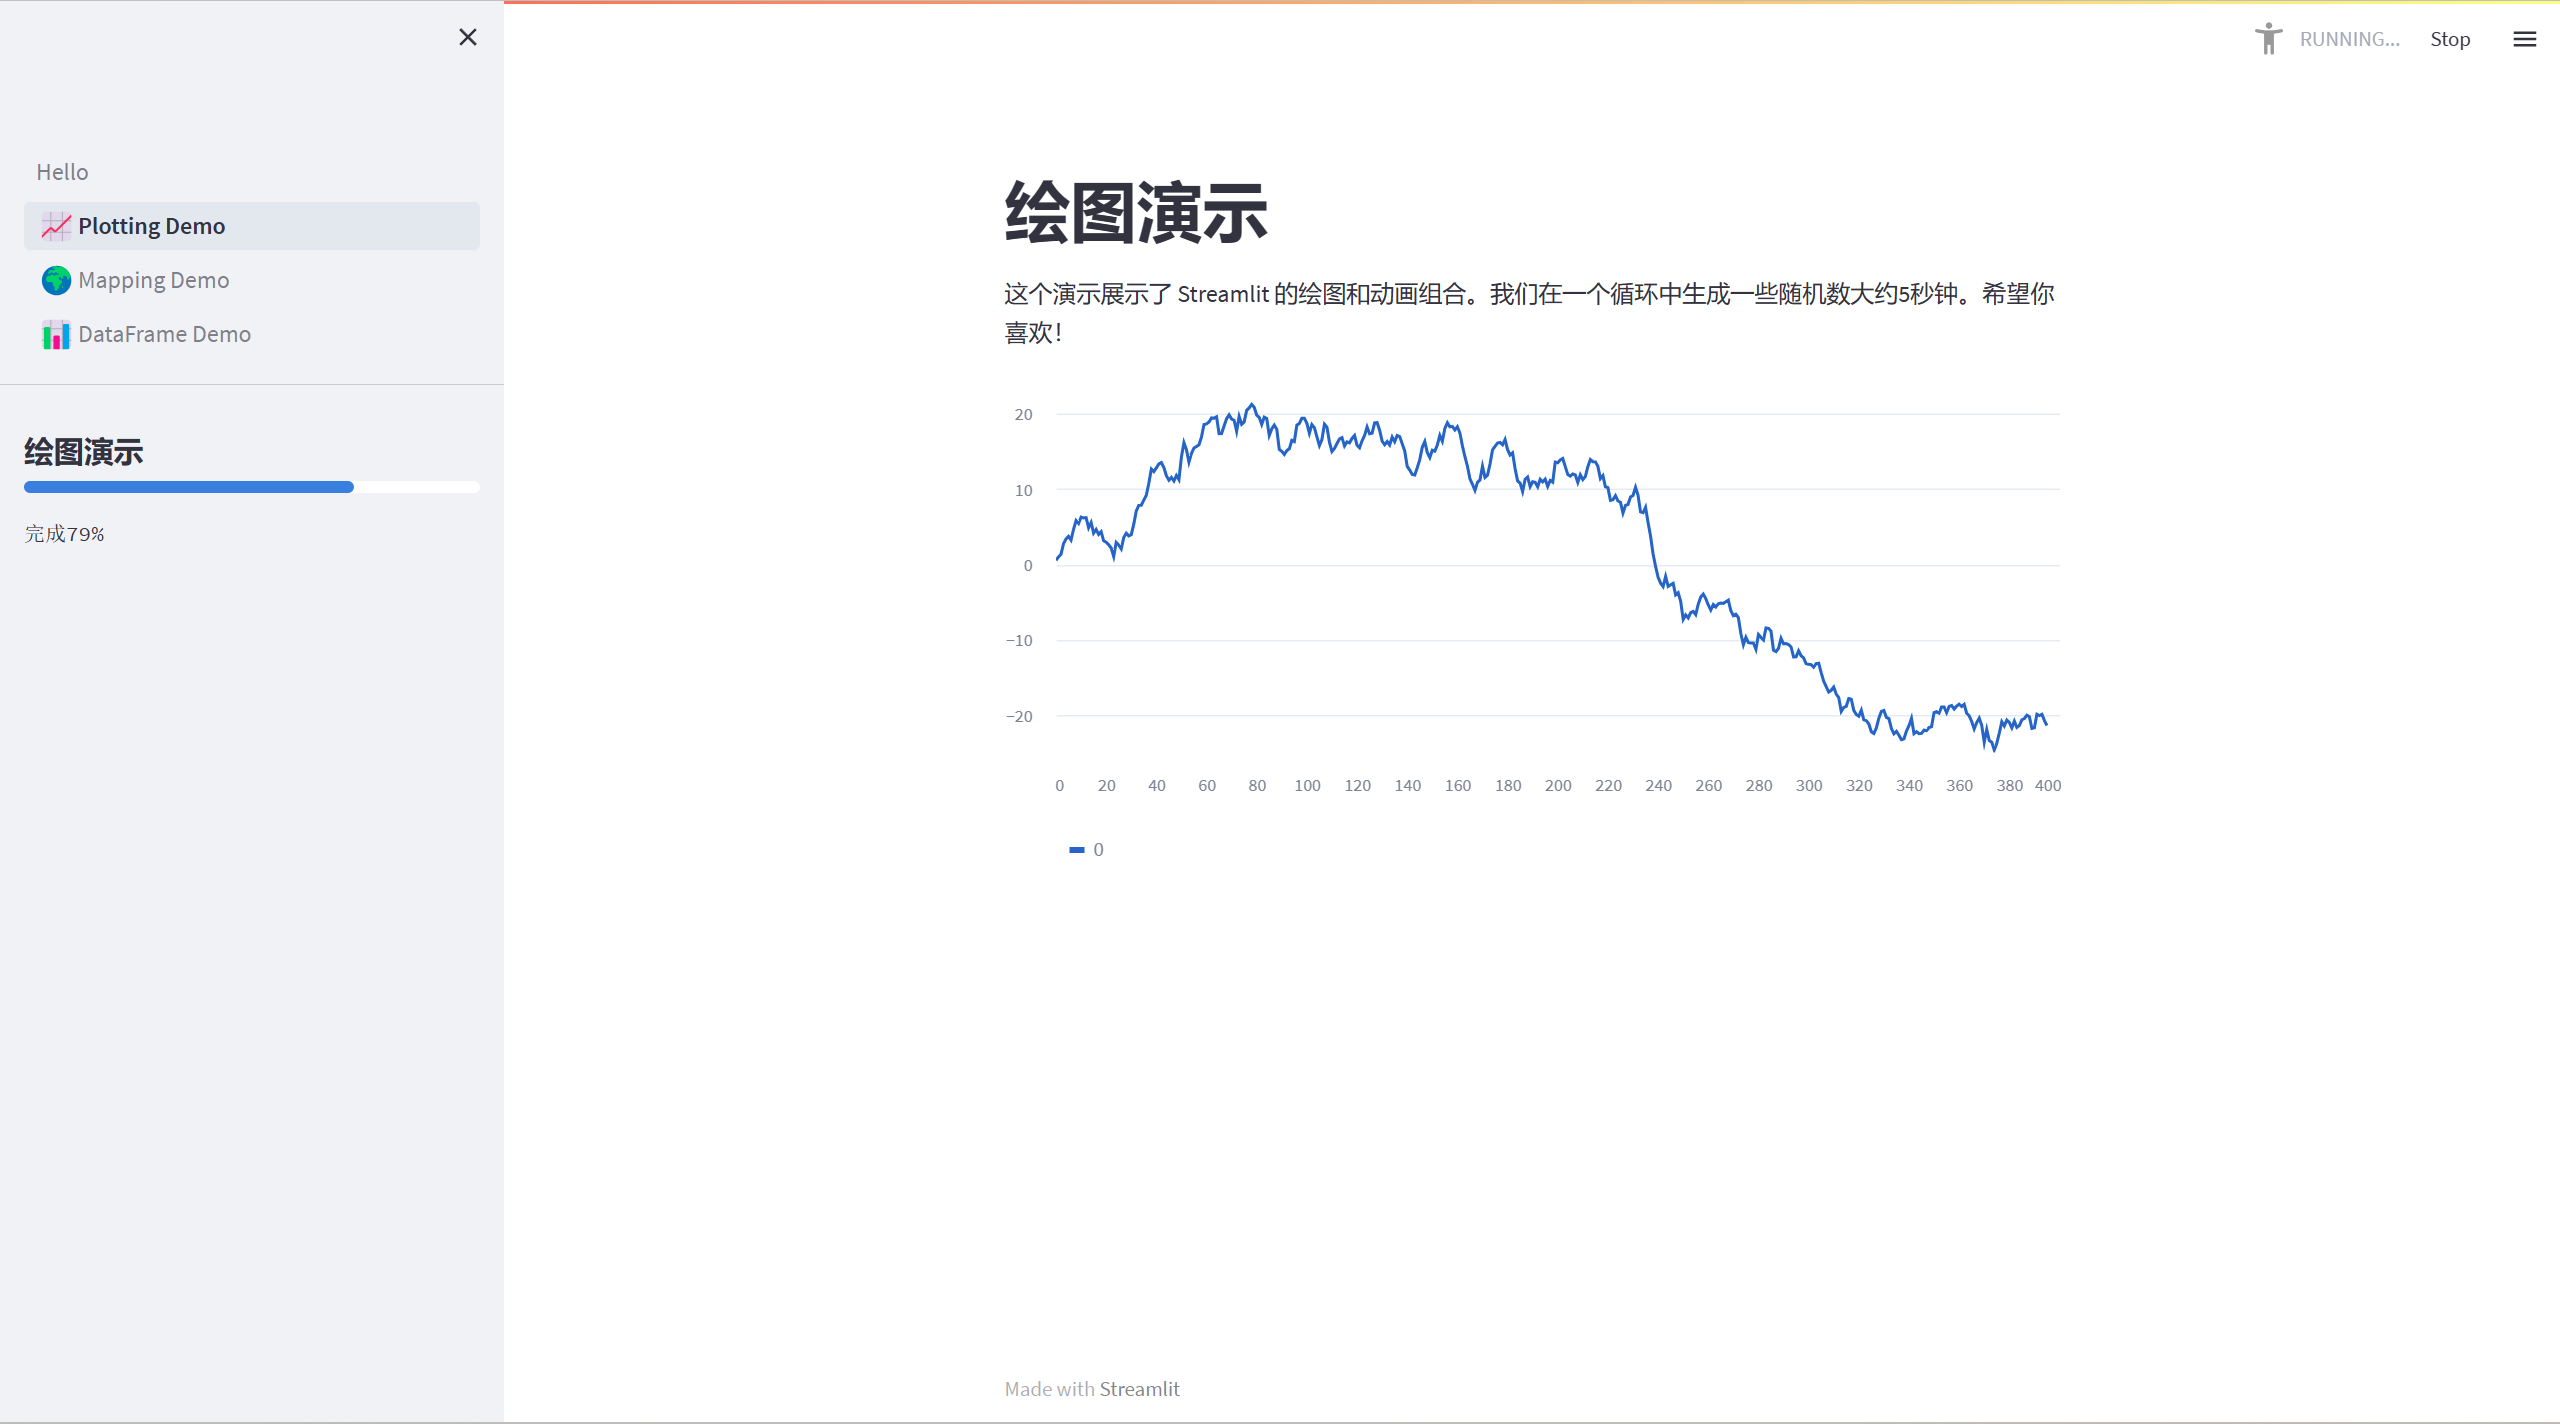Click the Mapping Demo globe icon
The width and height of the screenshot is (2560, 1424).
point(56,281)
